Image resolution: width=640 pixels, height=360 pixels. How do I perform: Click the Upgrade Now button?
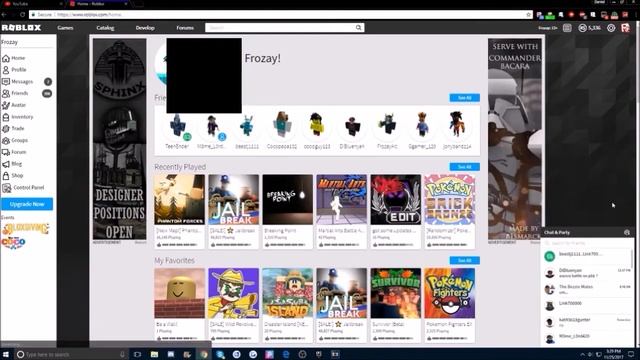click(x=27, y=204)
